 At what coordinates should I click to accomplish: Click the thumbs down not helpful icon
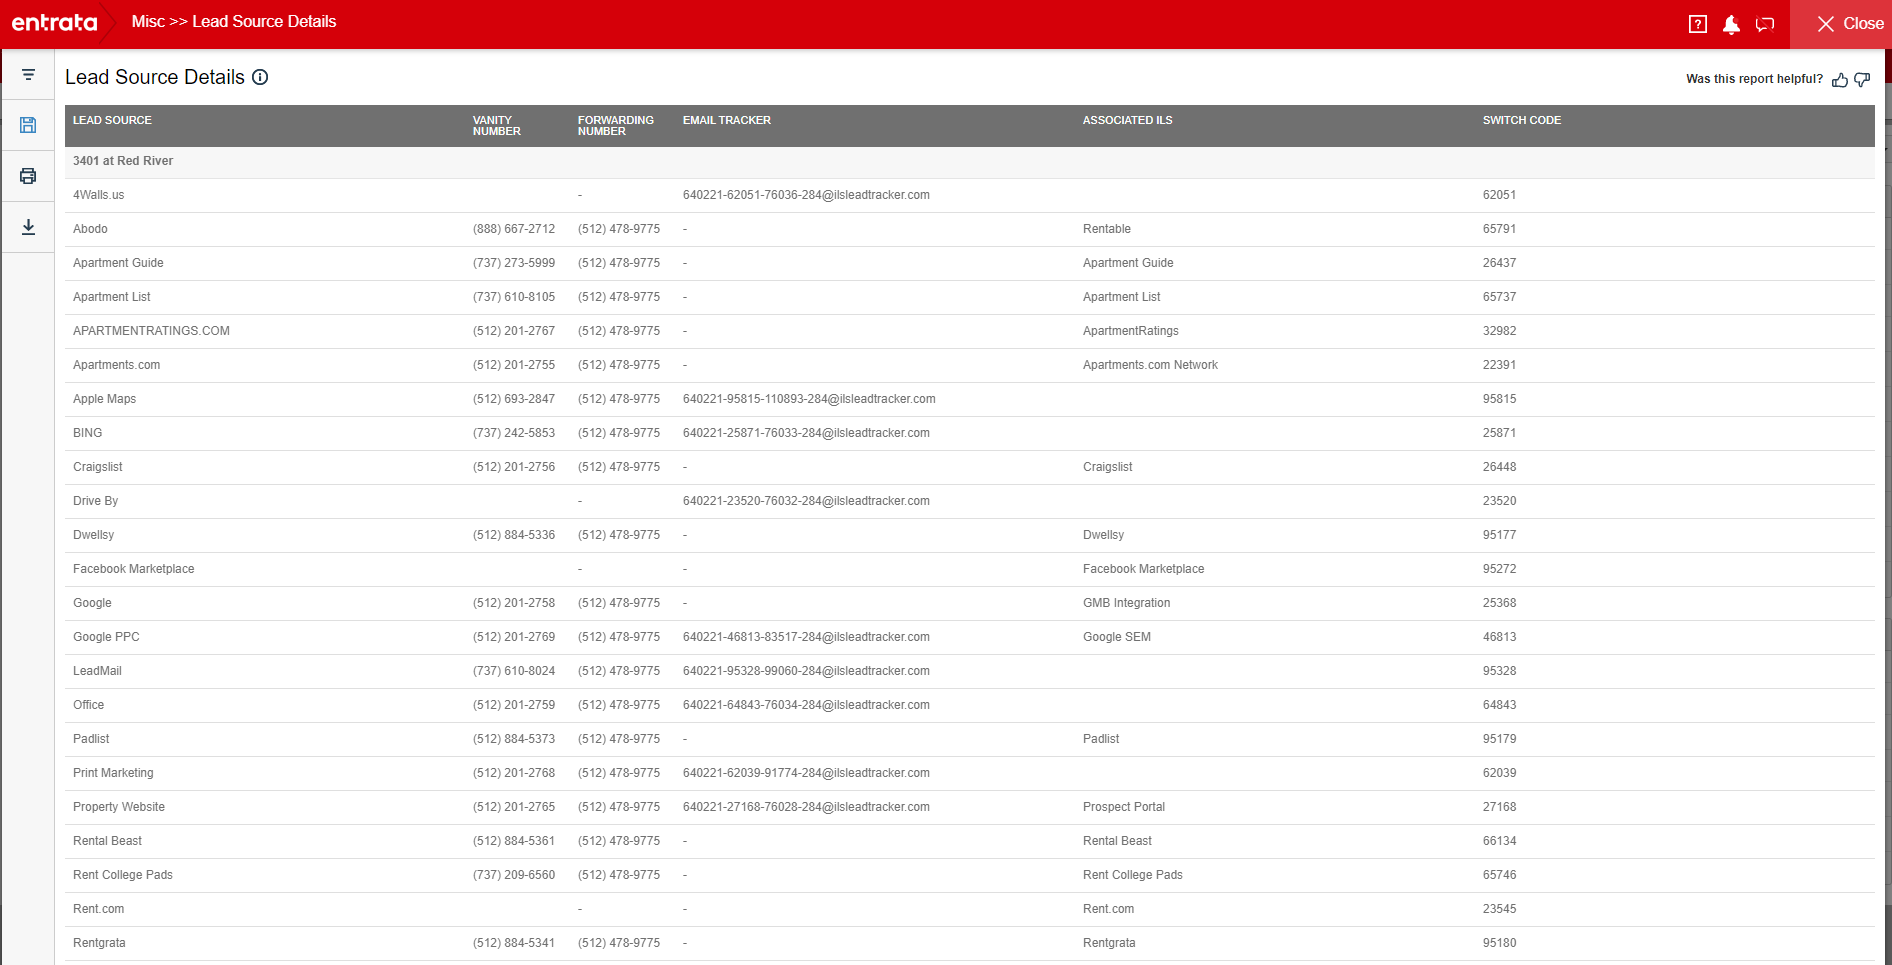tap(1862, 79)
